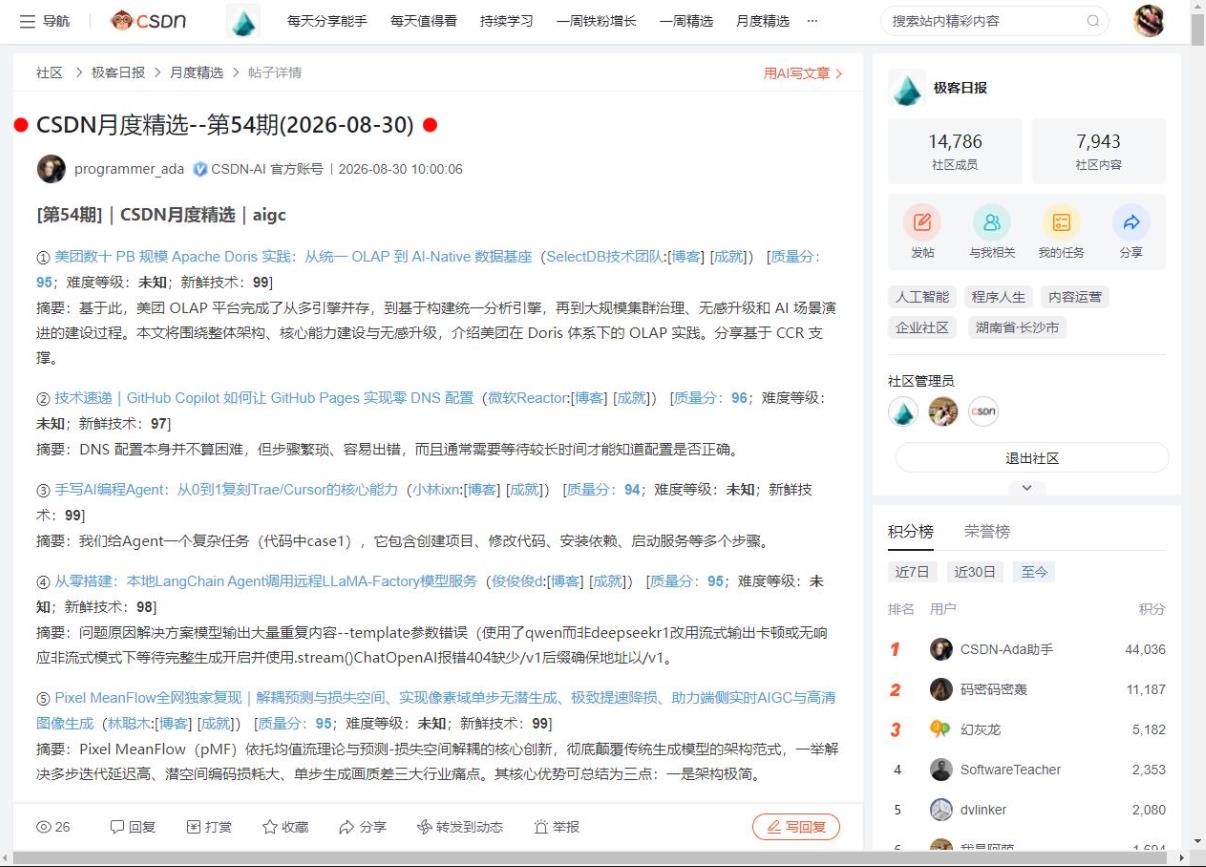
Task: Click the vertical scrollbar thumb
Action: [x=1197, y=30]
